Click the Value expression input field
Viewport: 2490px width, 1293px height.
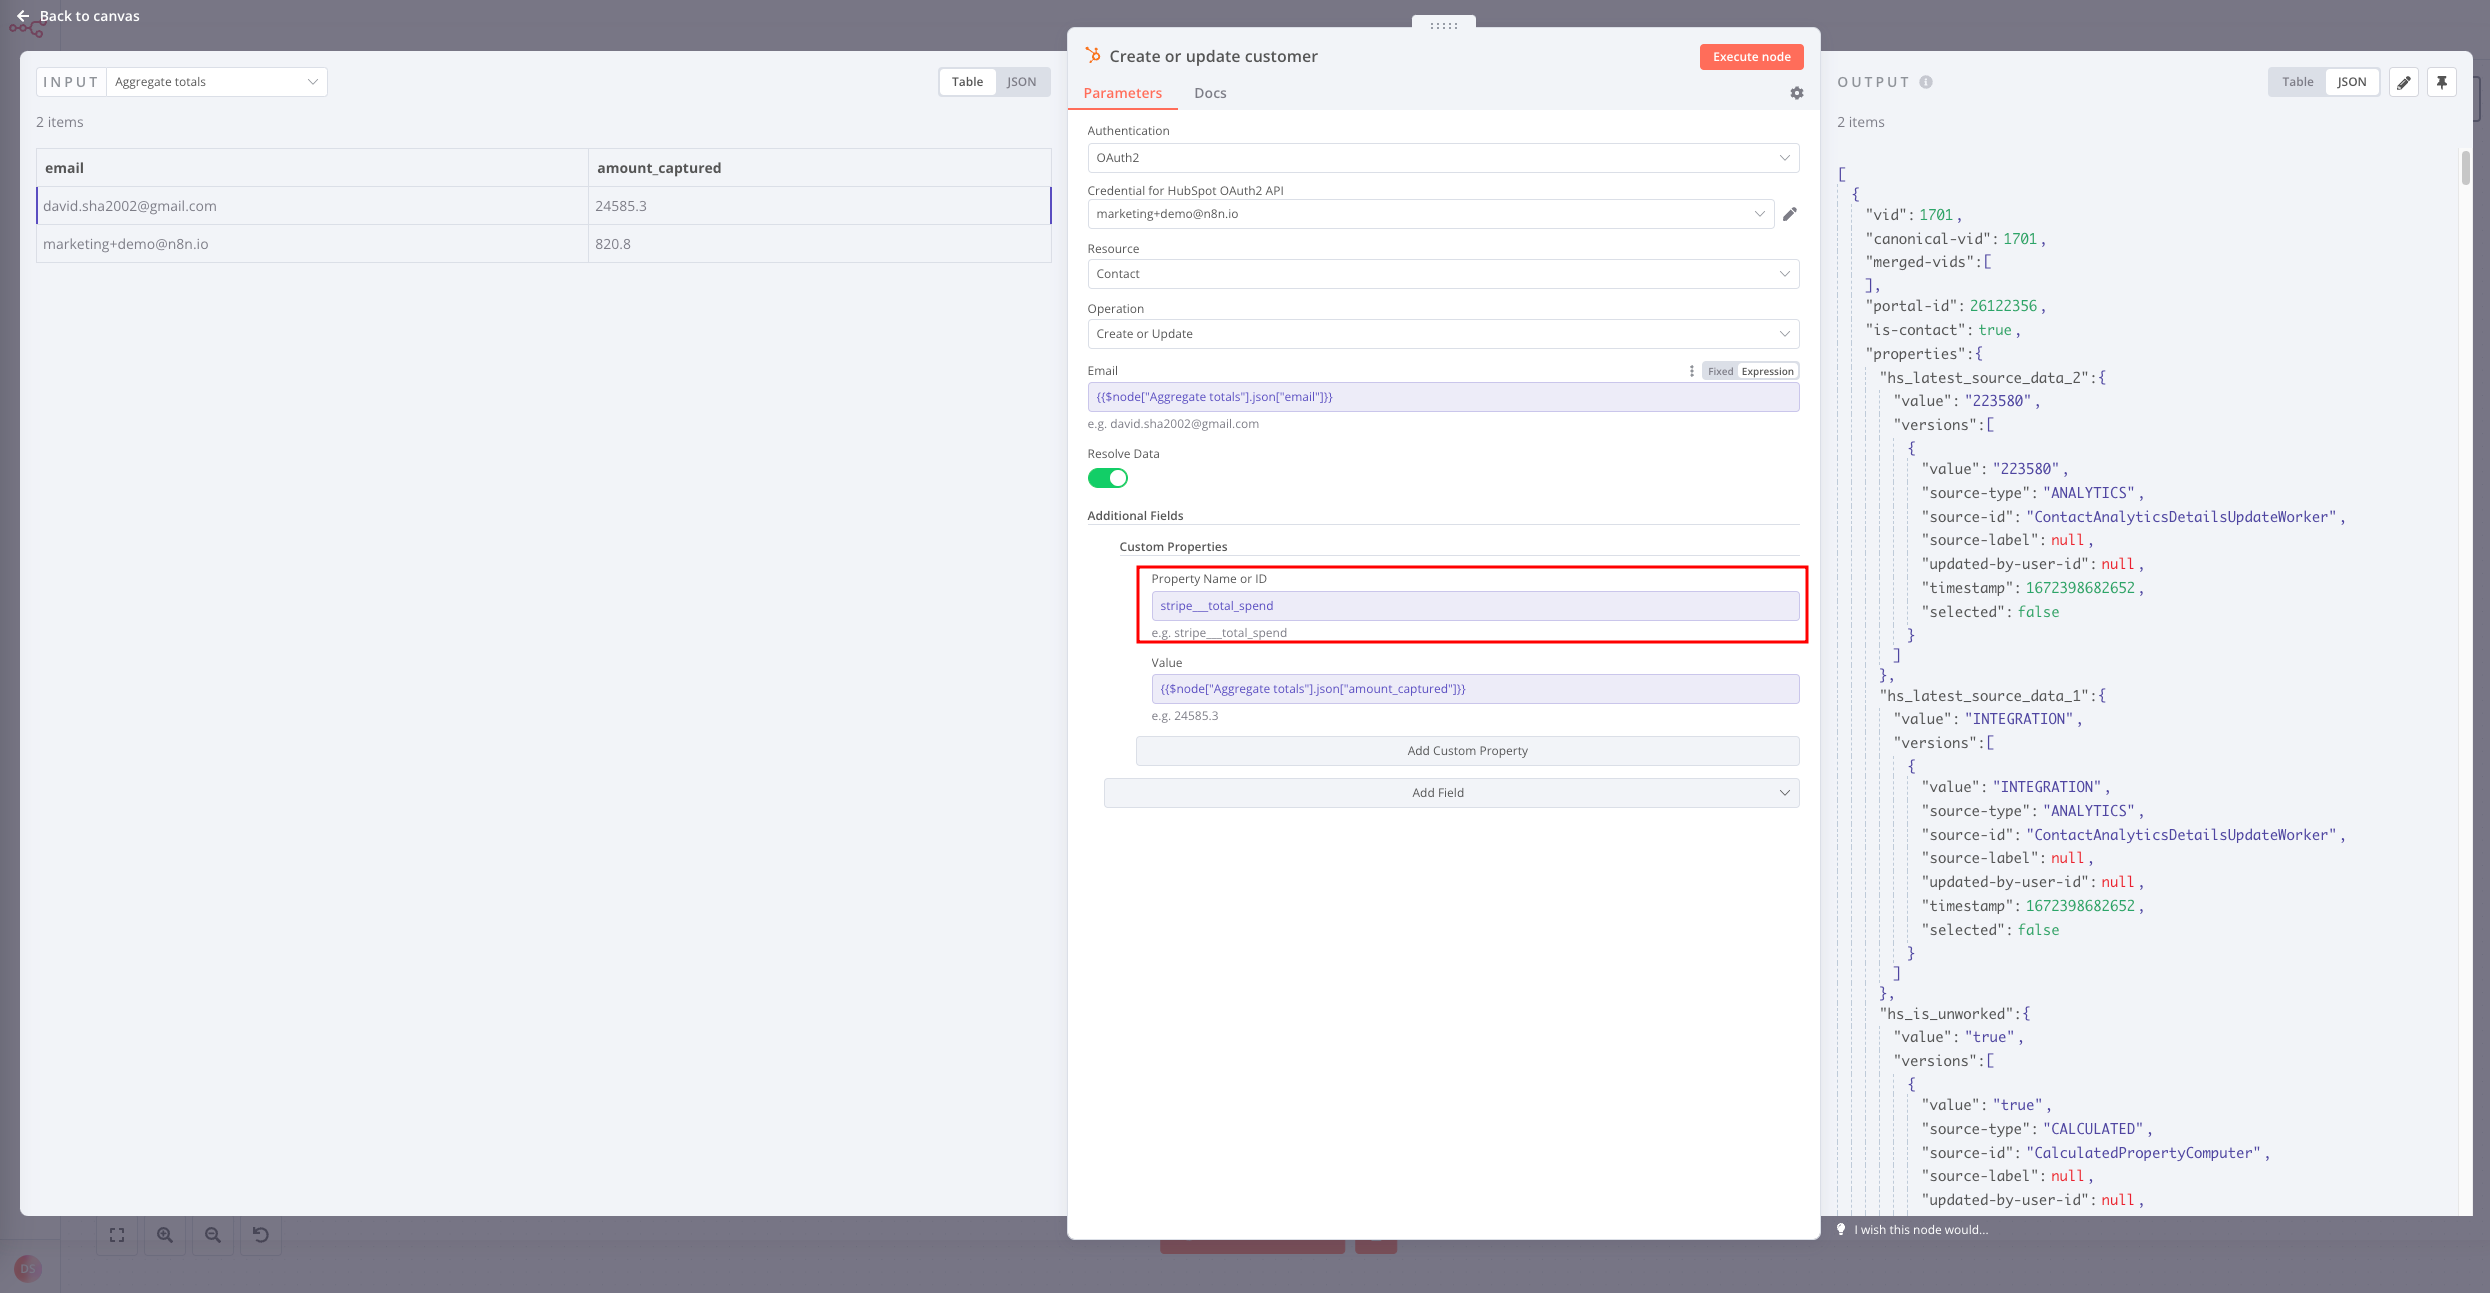(x=1474, y=689)
